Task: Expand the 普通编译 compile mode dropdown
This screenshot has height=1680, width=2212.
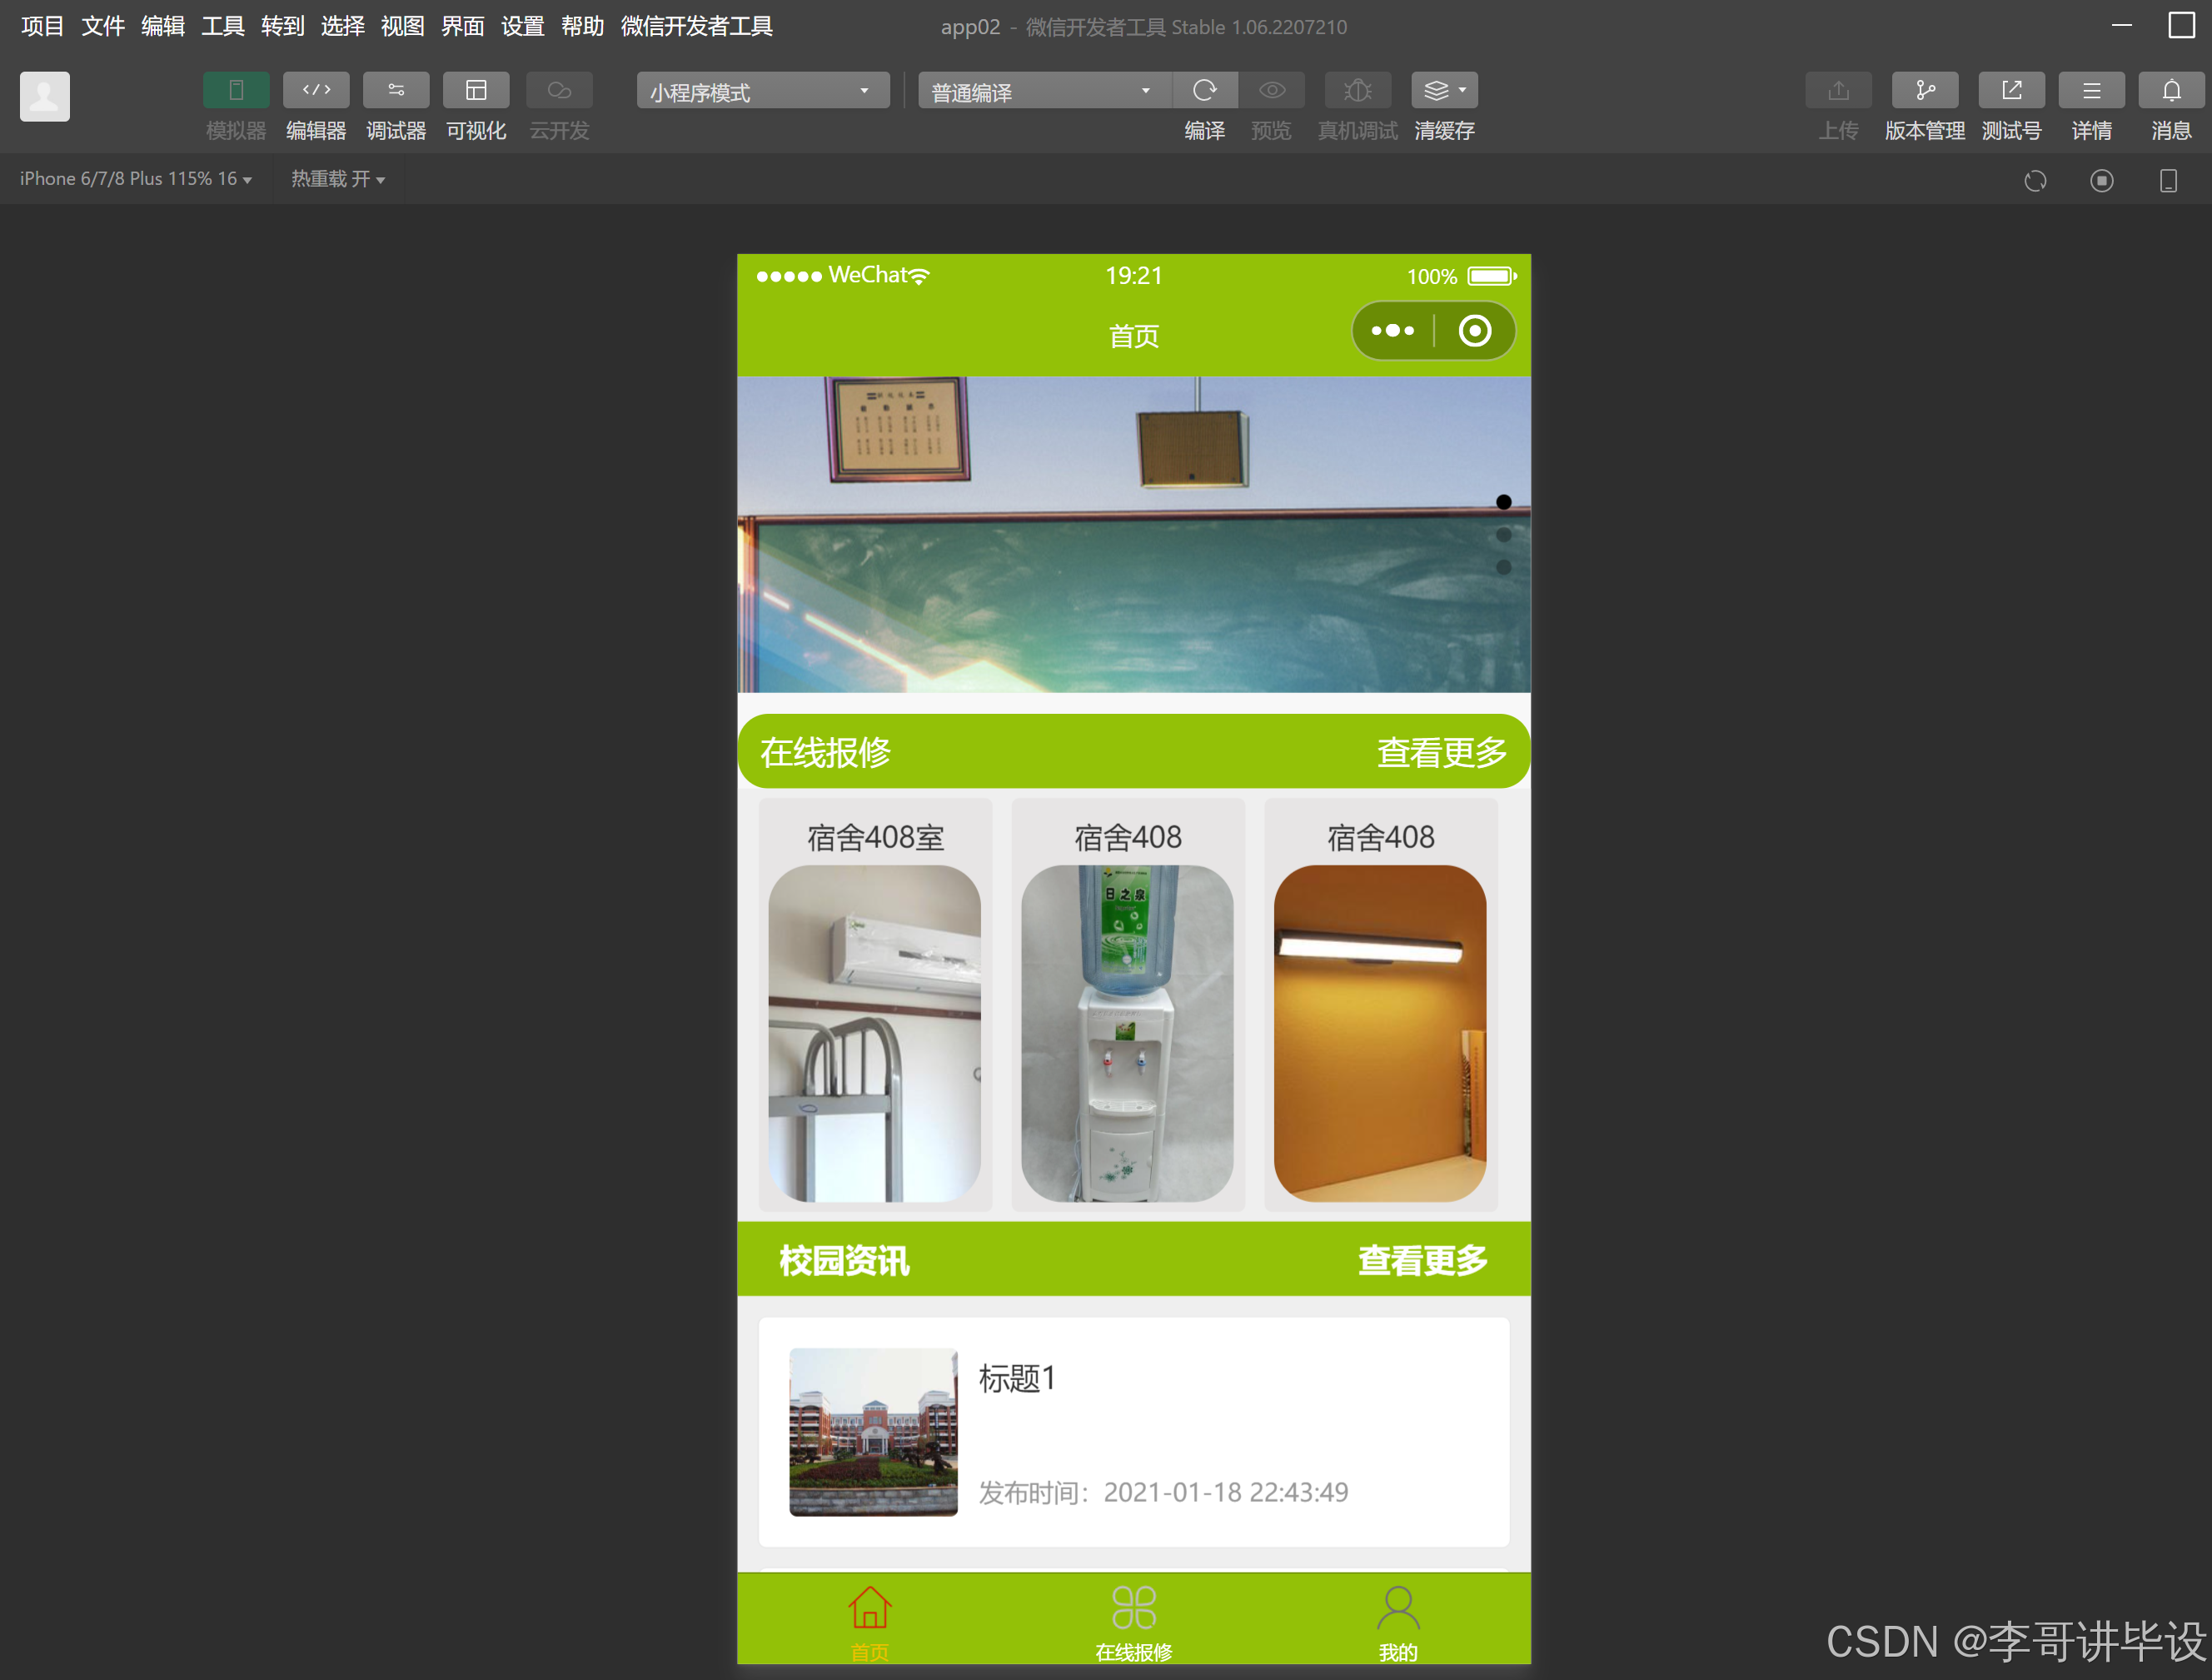Action: pyautogui.click(x=1041, y=91)
